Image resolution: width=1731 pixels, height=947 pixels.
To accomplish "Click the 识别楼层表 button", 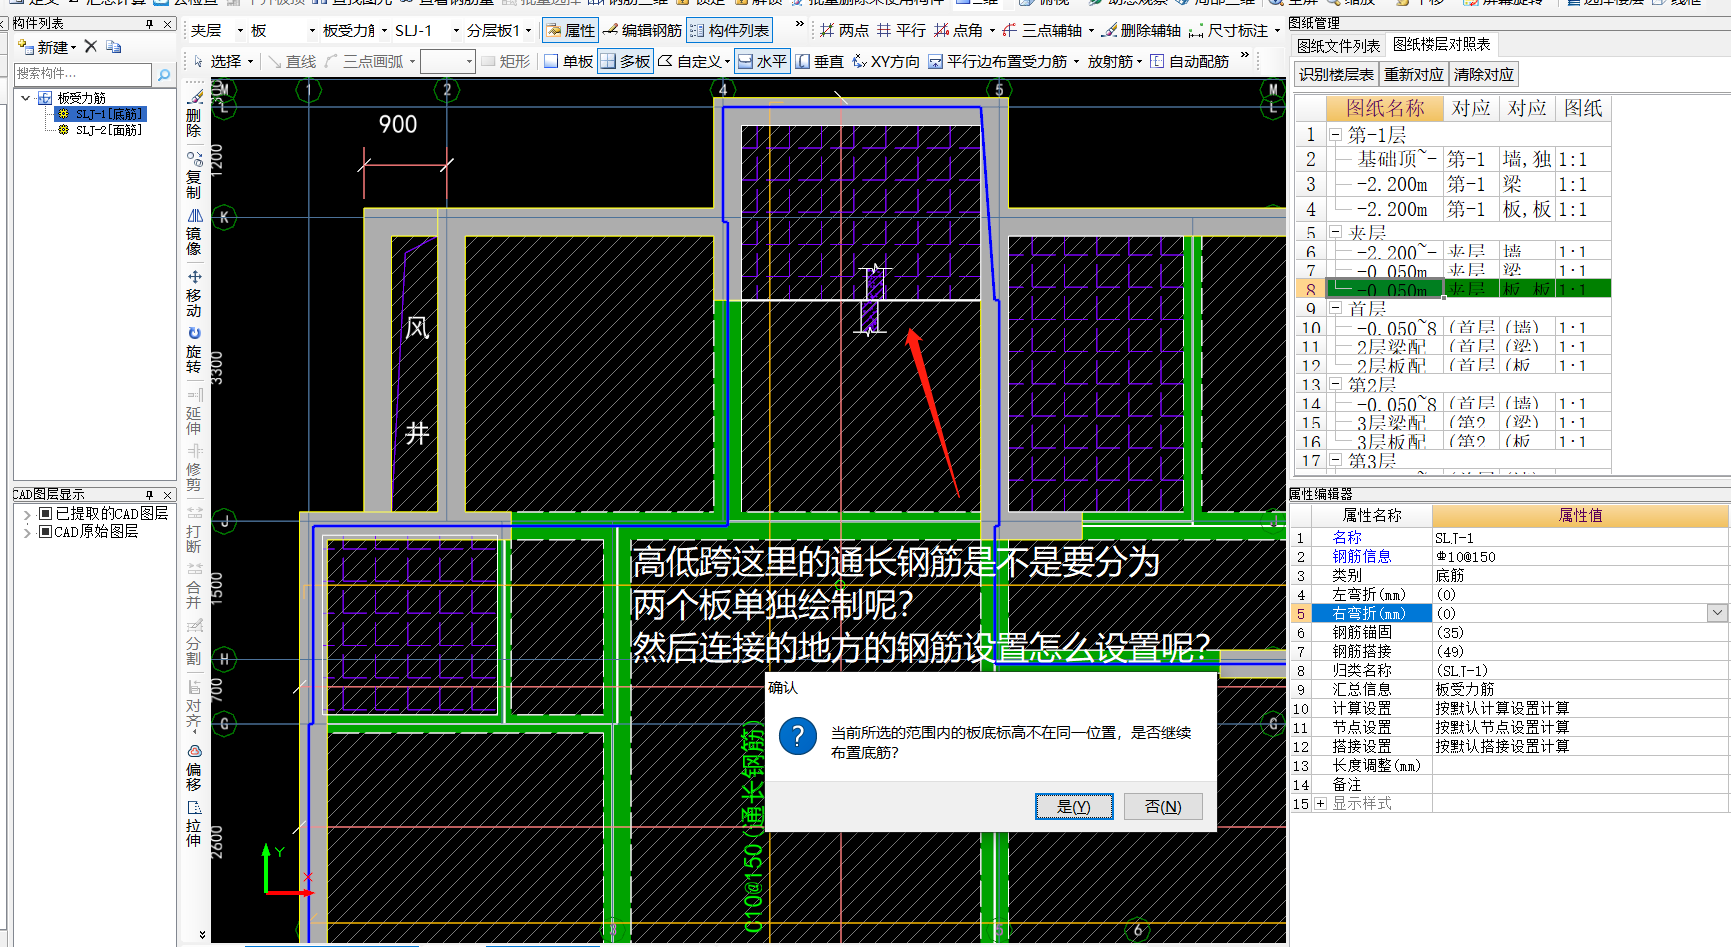I will coord(1336,74).
